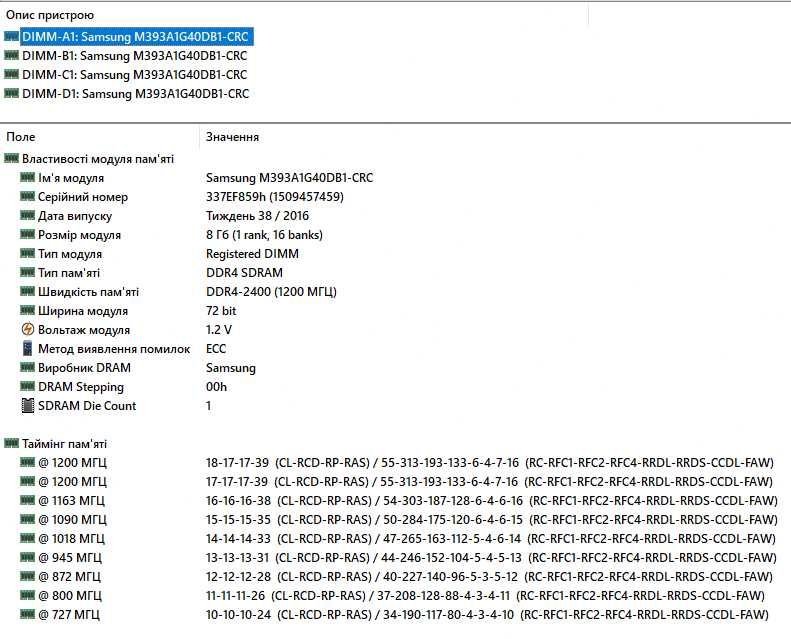Click icon next to 'Розмір модуля'

coord(27,235)
